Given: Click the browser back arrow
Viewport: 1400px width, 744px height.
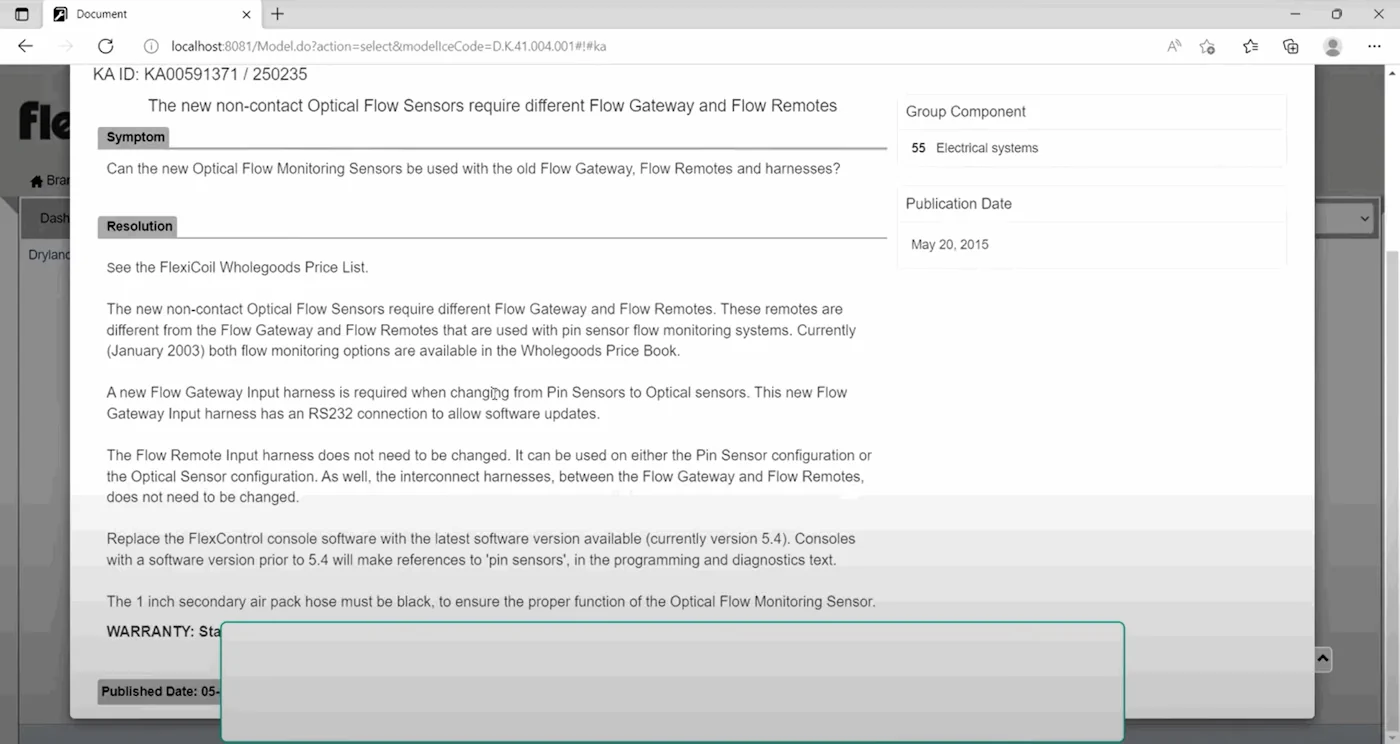Looking at the screenshot, I should coord(26,46).
